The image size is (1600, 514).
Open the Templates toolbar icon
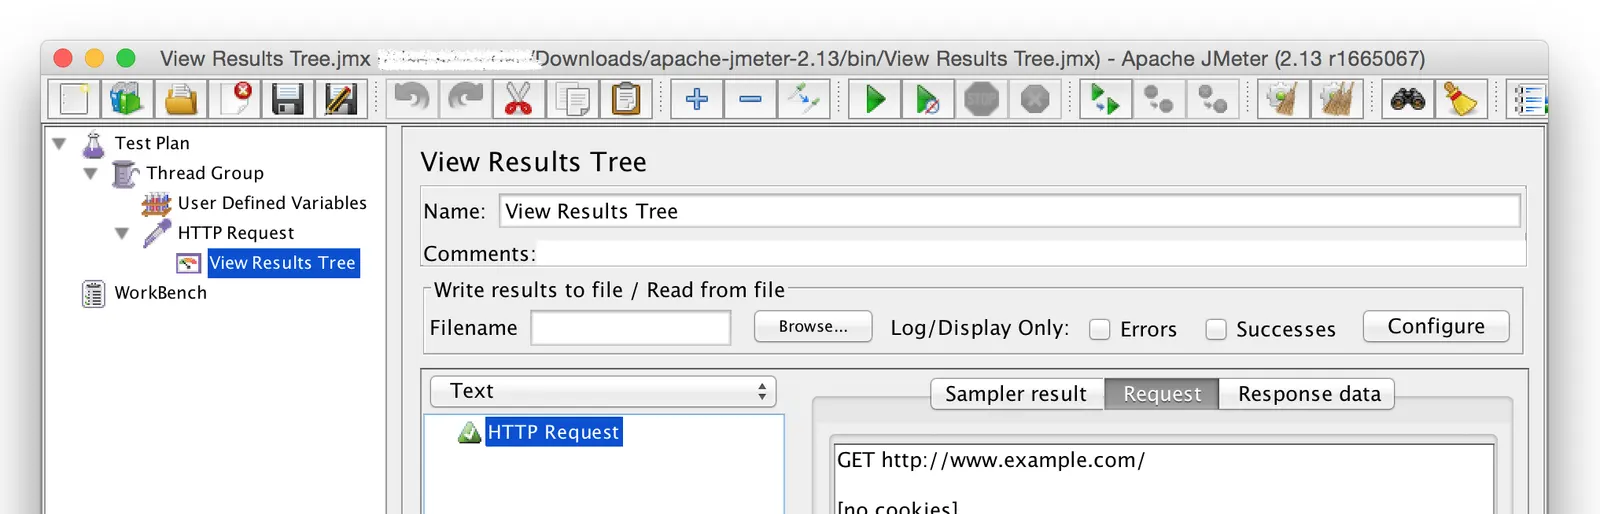(x=127, y=99)
